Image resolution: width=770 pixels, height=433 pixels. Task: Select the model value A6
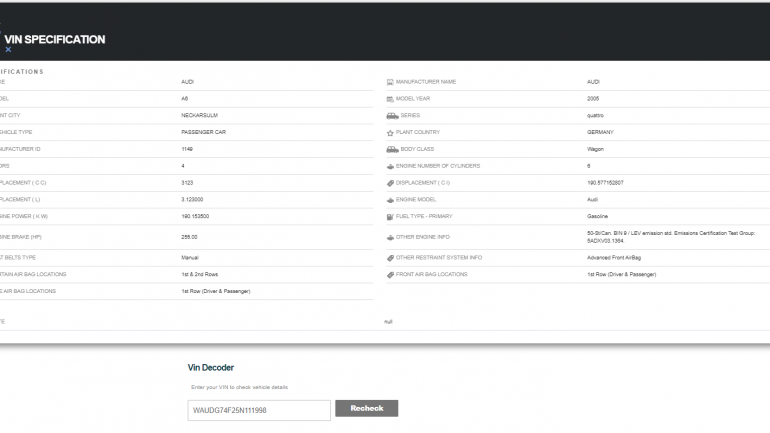pyautogui.click(x=185, y=99)
